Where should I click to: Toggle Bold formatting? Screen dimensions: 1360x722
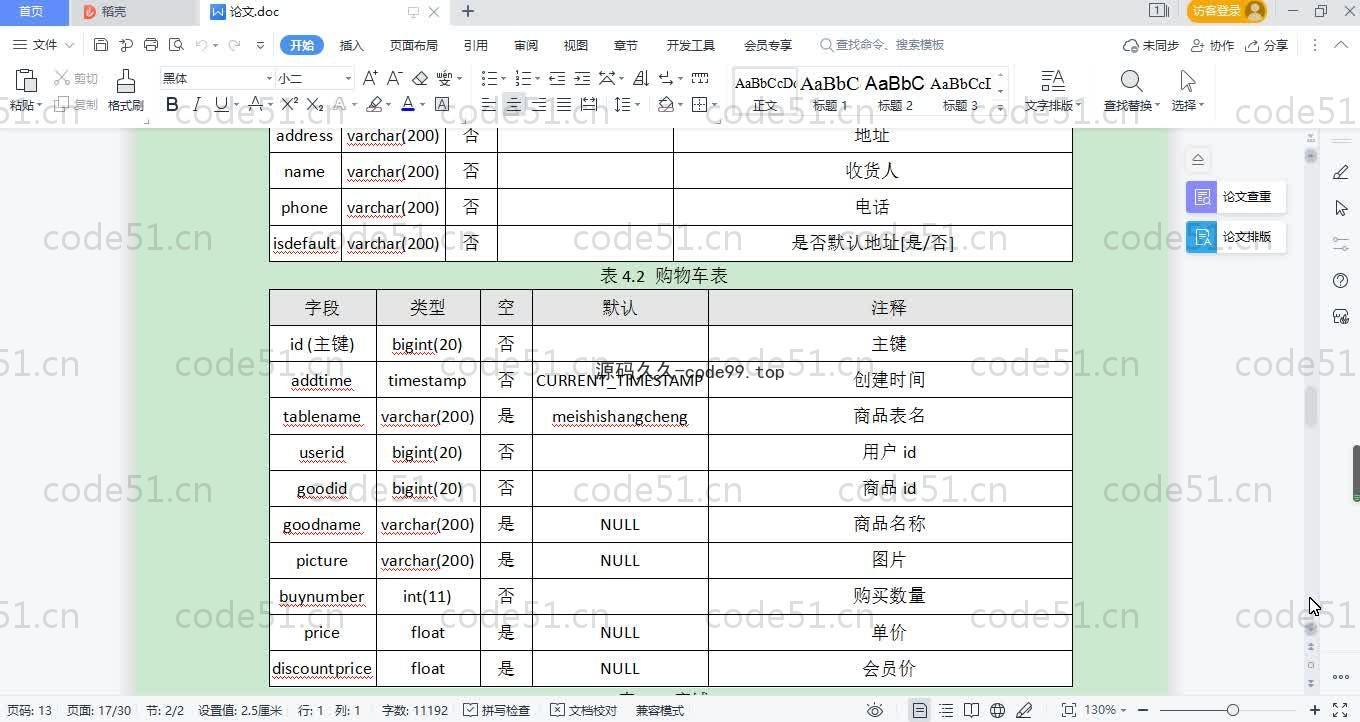point(172,104)
